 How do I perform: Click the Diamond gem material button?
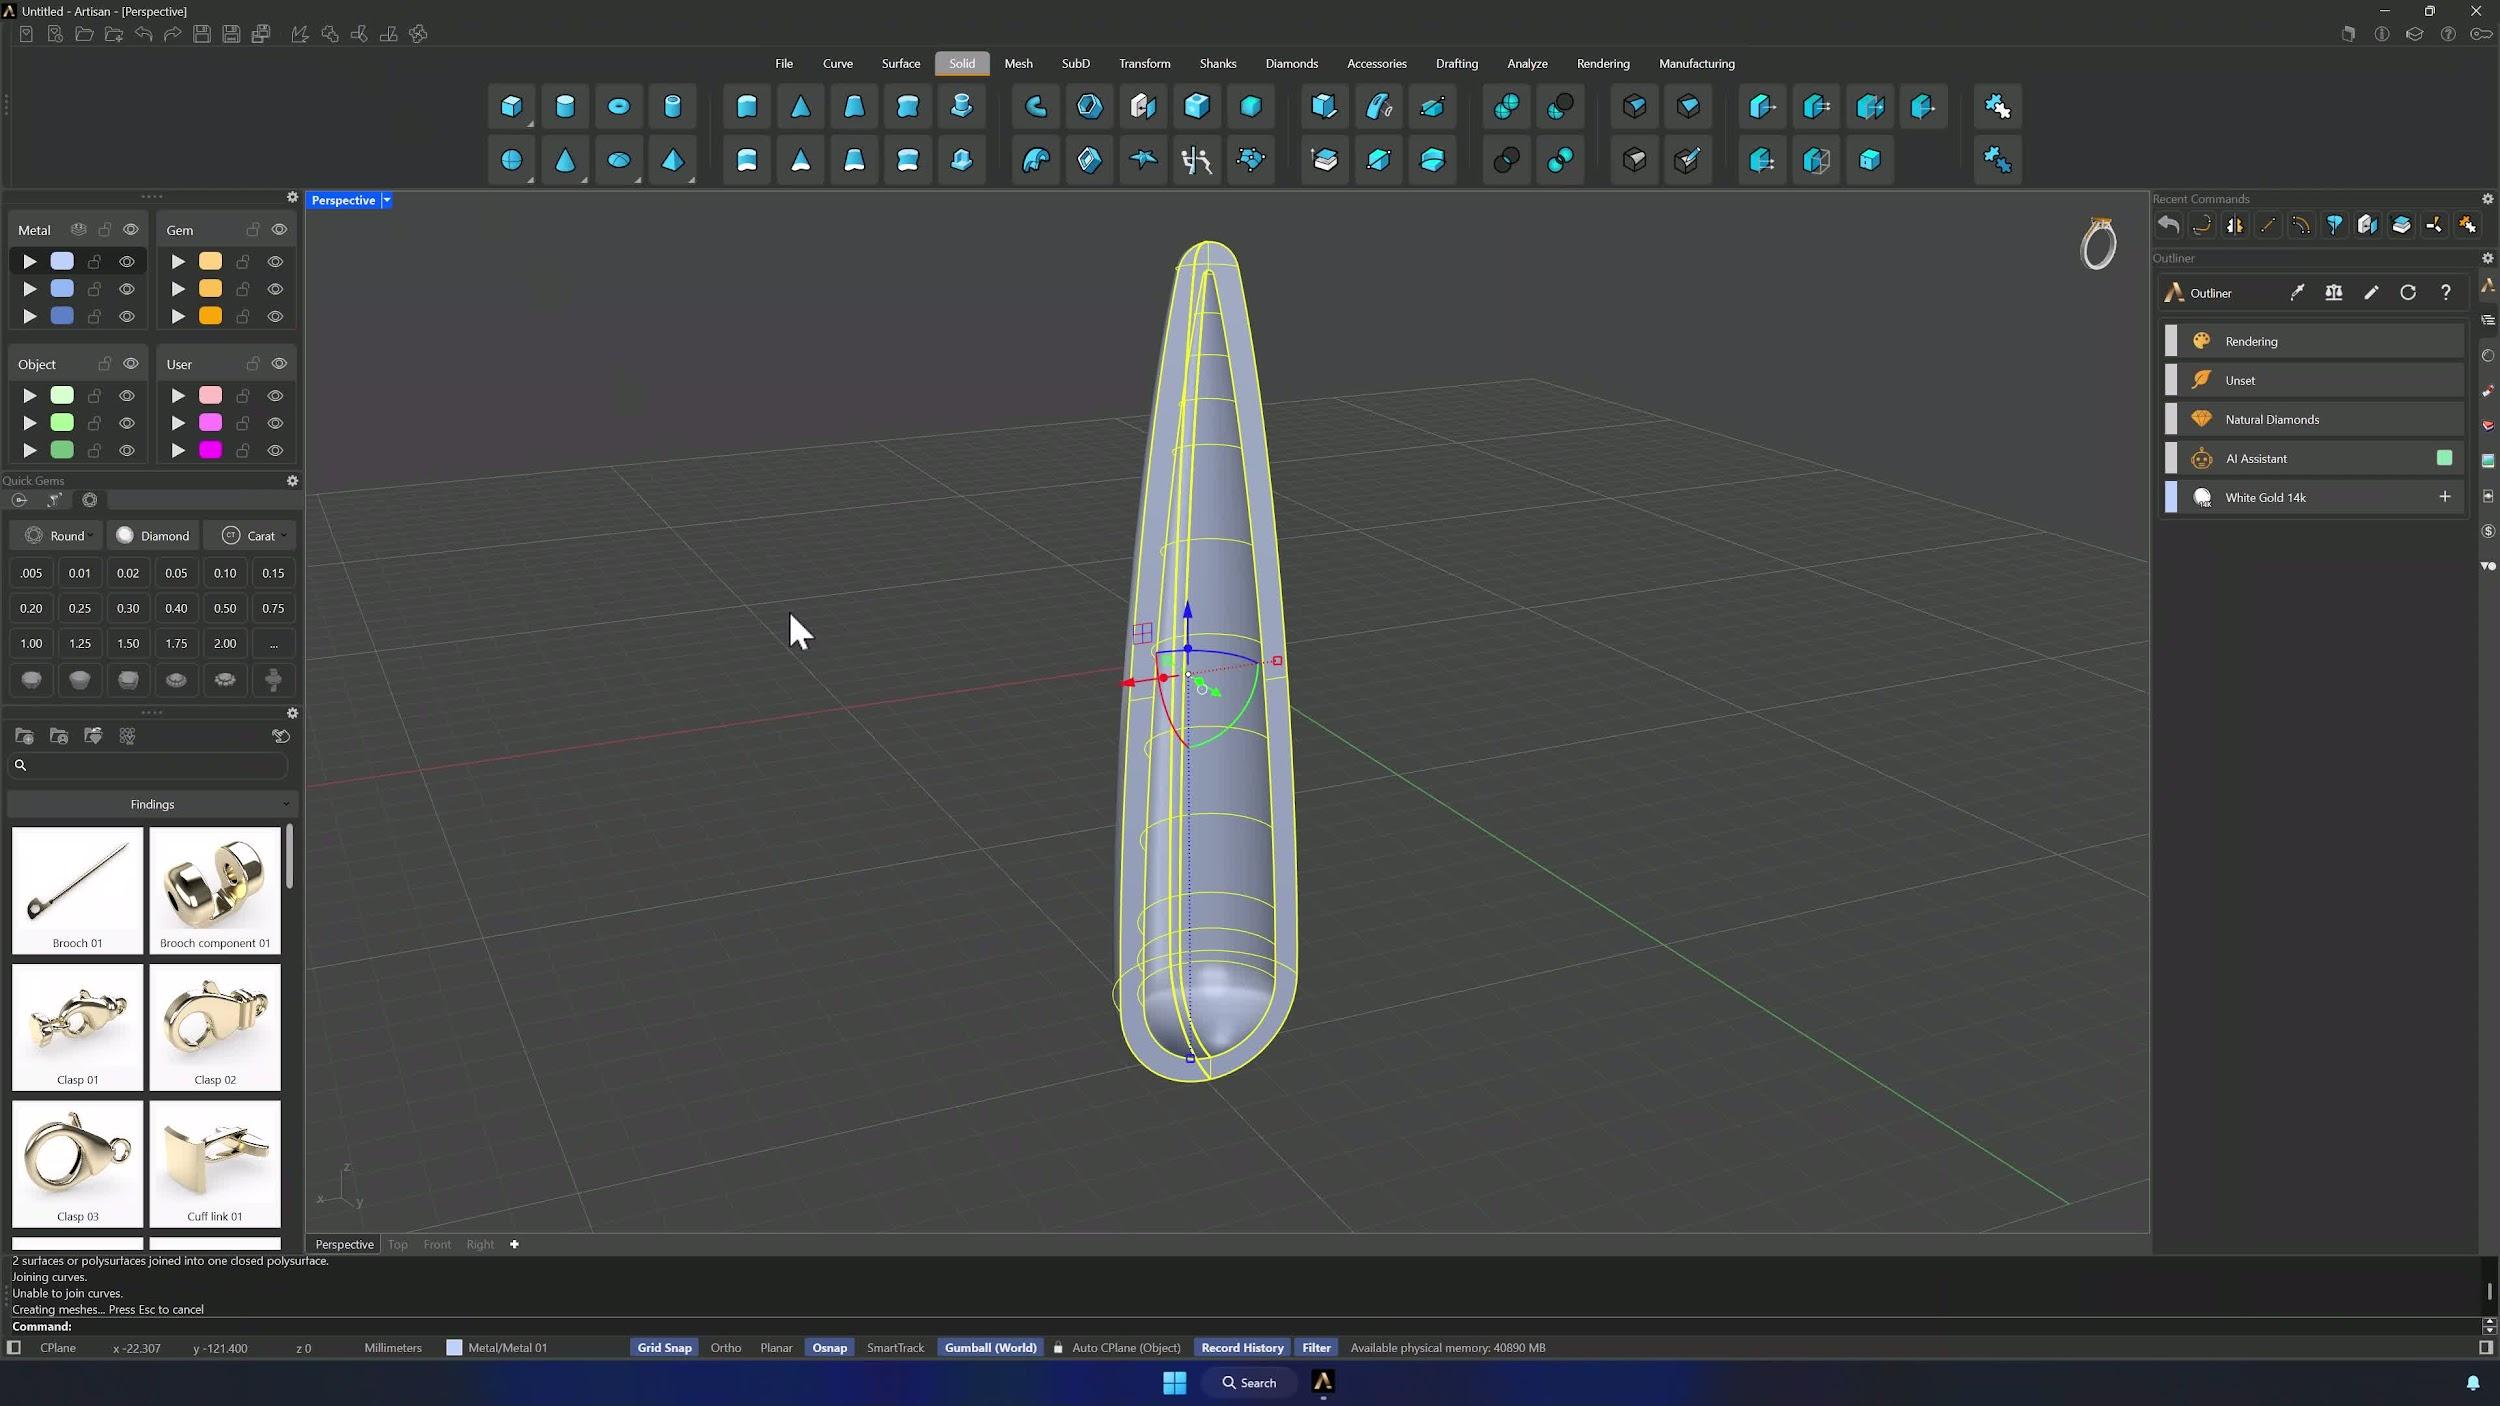point(154,536)
